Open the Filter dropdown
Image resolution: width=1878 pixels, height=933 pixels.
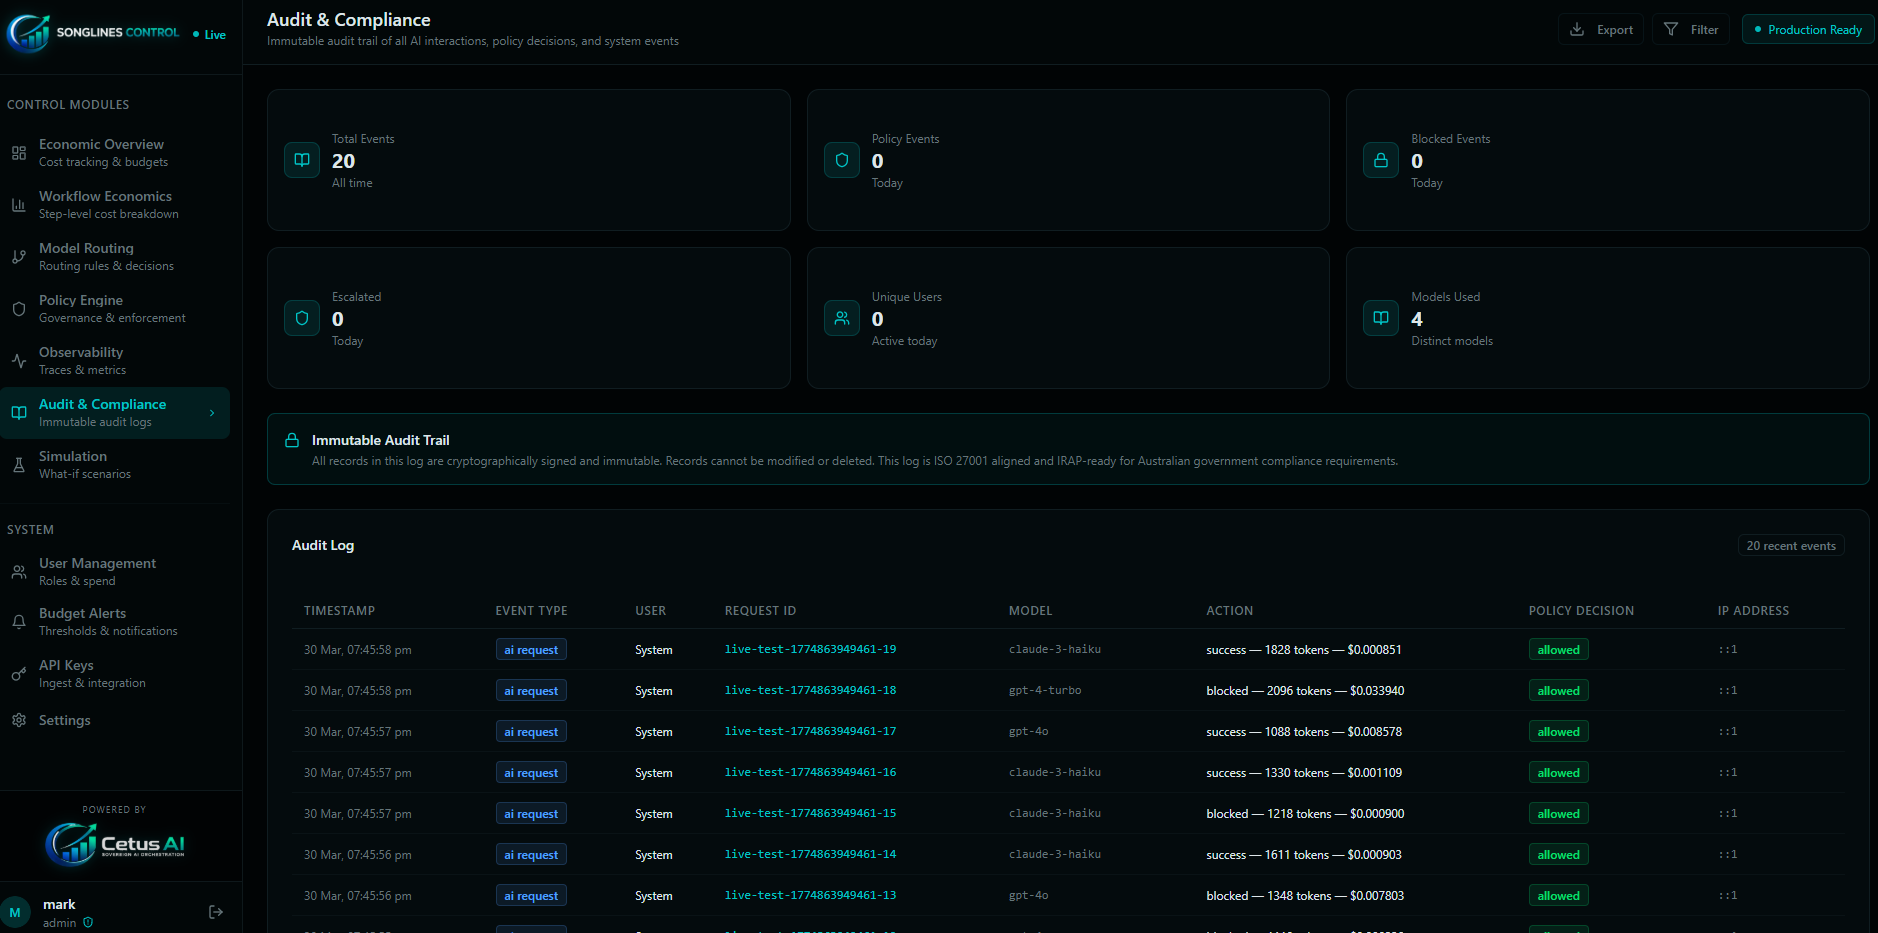click(x=1690, y=29)
